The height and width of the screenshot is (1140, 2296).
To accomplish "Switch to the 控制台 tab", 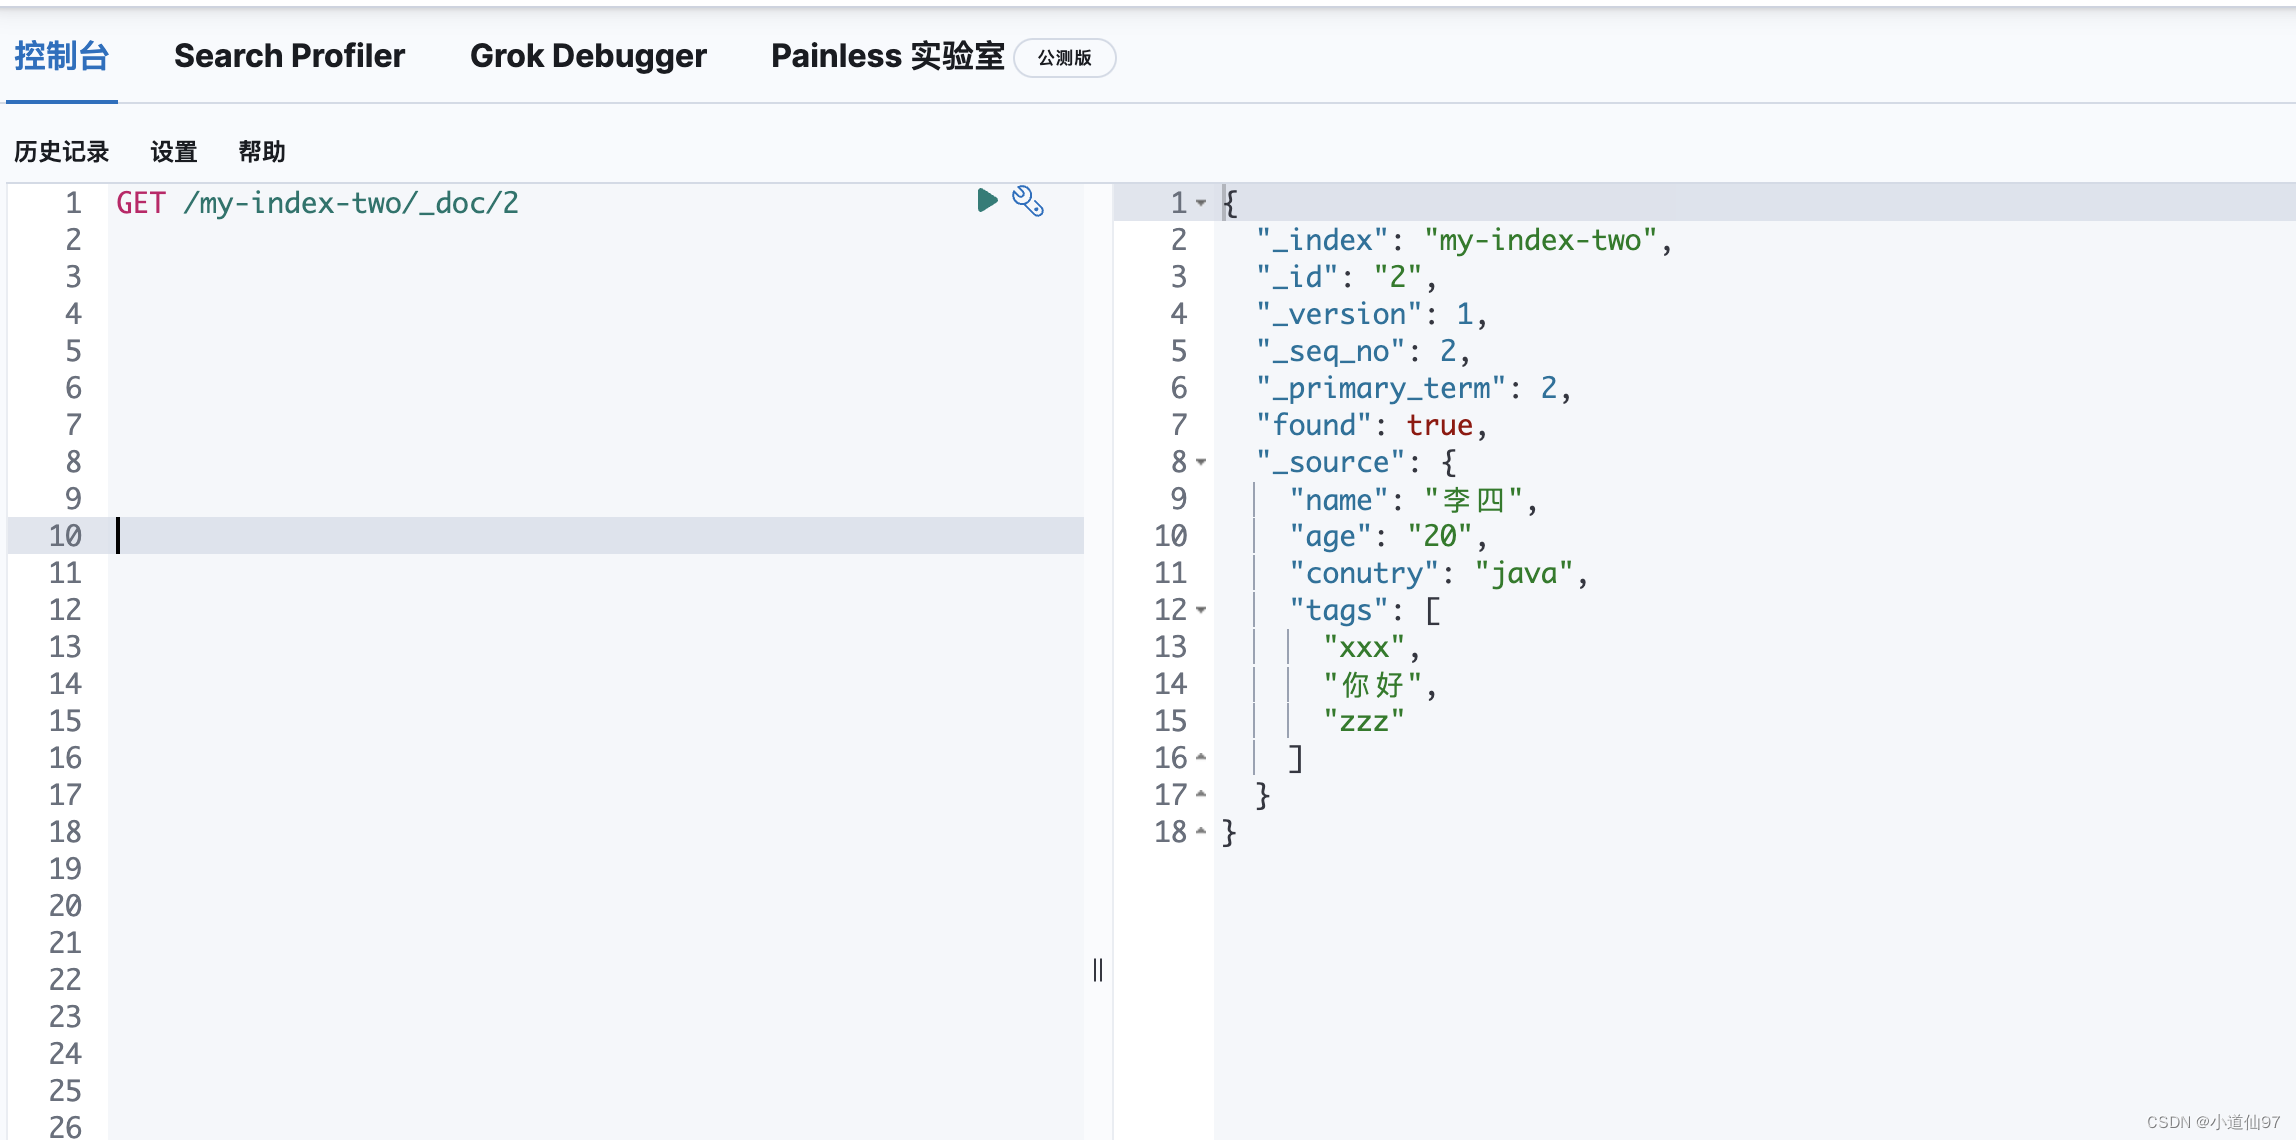I will 61,56.
